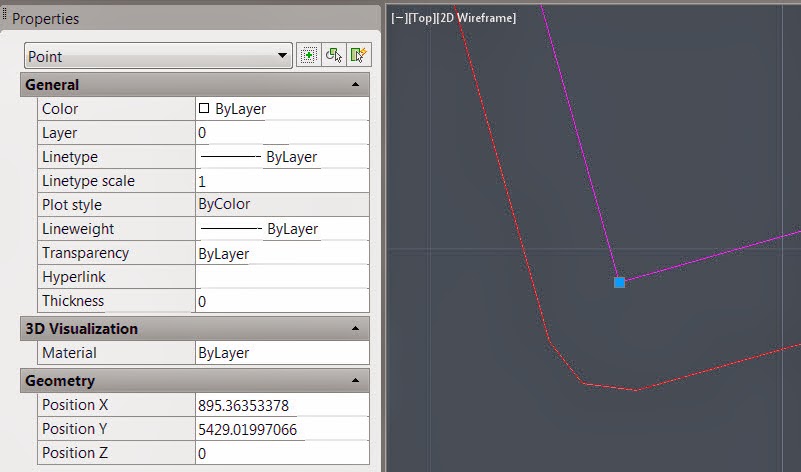Click the Color ByLayer value

pyautogui.click(x=282, y=109)
